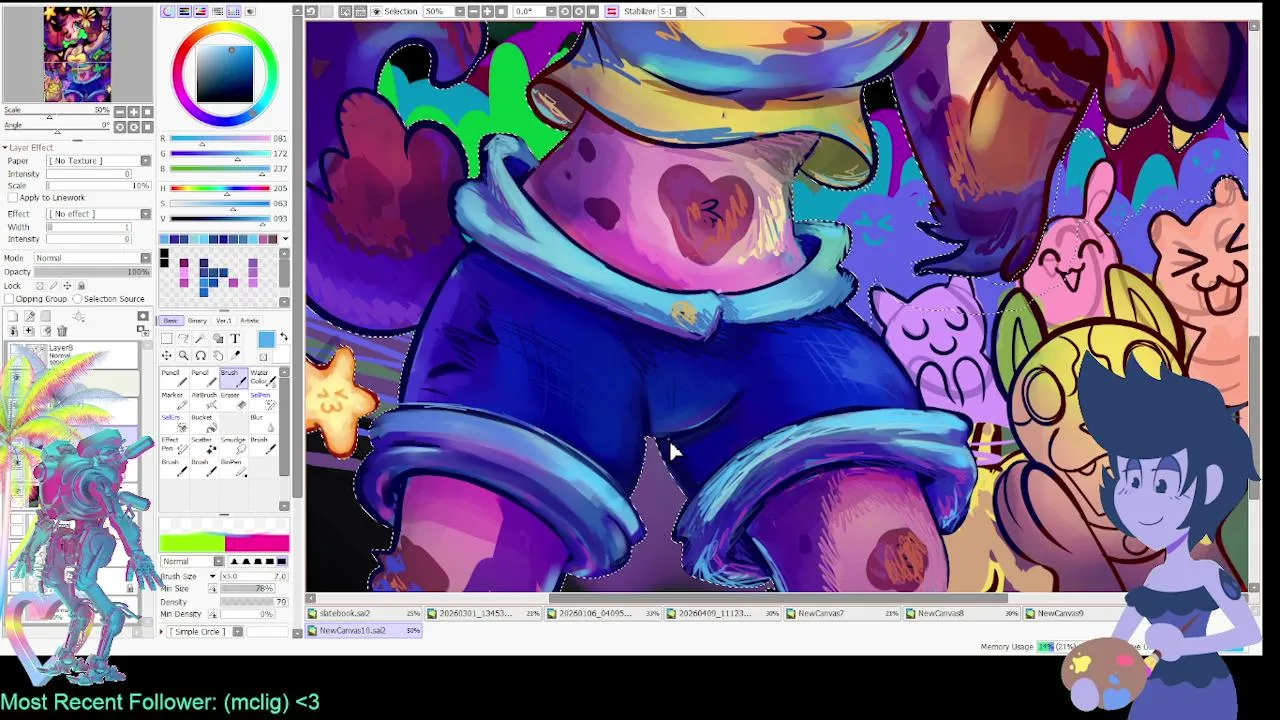Screen dimensions: 1280x720
Task: Select the Text tool
Action: (235, 338)
